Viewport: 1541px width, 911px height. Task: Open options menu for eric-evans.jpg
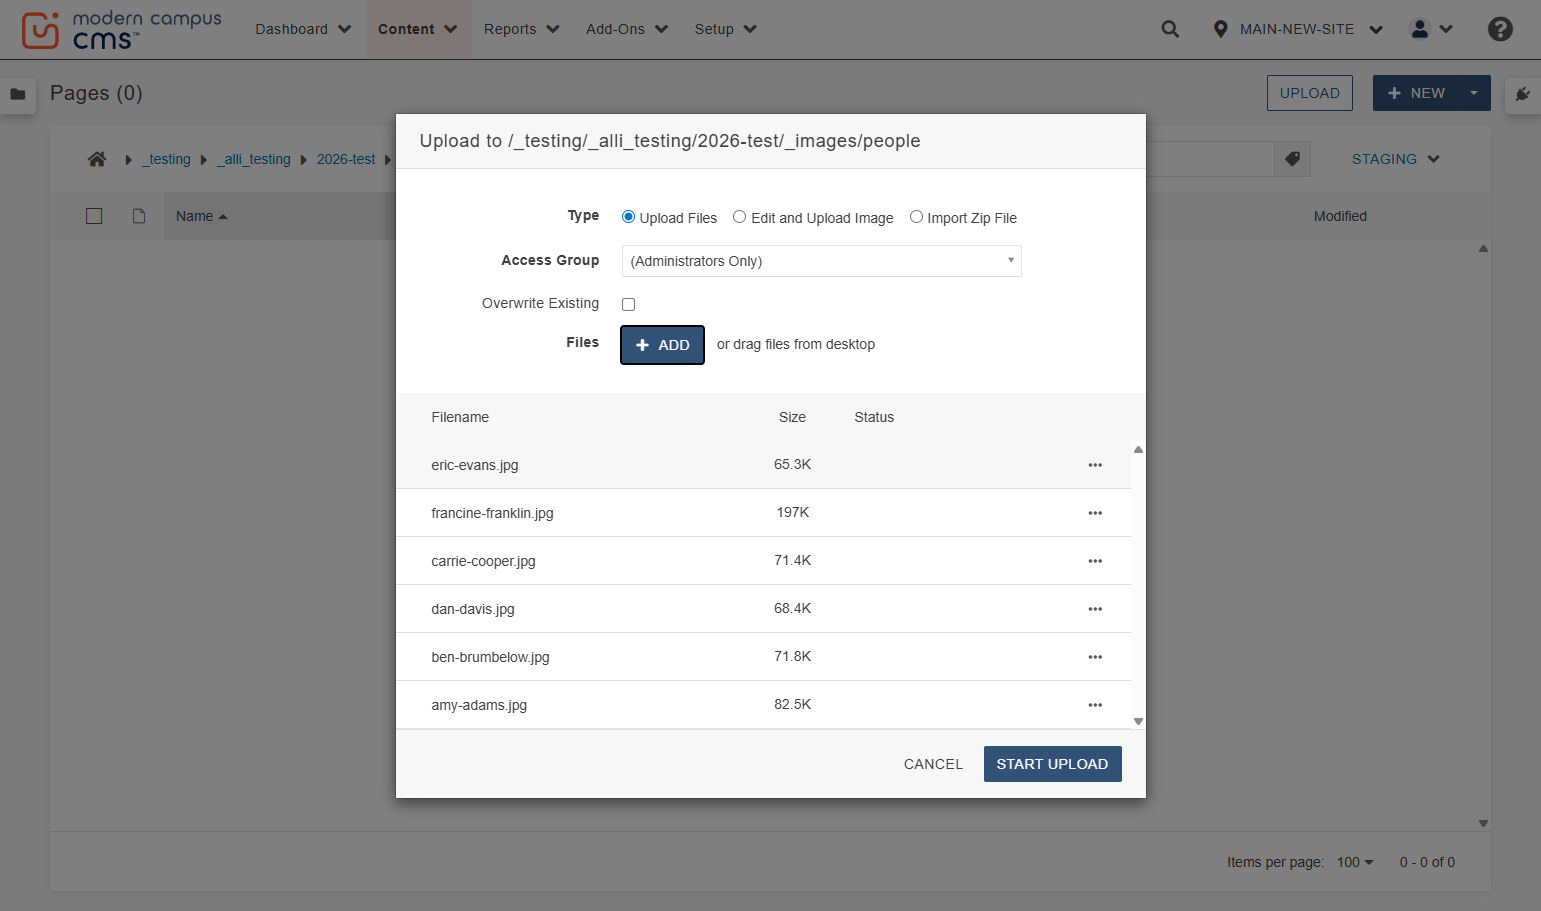pos(1095,465)
